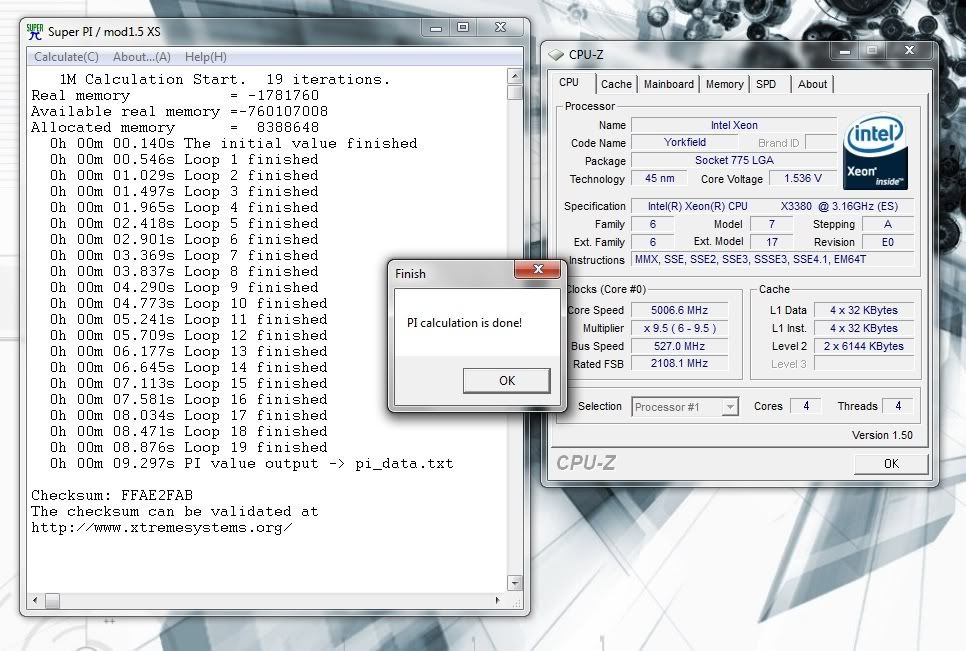Click the Threads count value 4
Image resolution: width=966 pixels, height=651 pixels.
[898, 406]
